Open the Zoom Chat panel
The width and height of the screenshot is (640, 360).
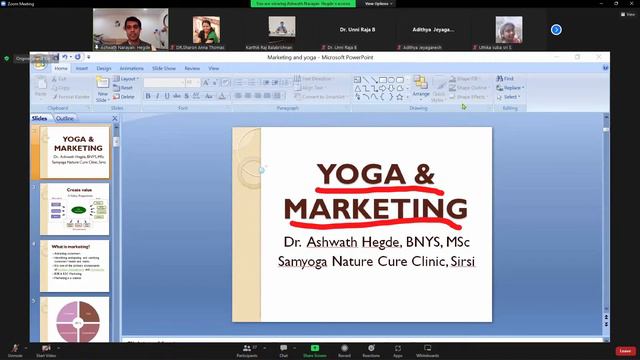point(284,350)
